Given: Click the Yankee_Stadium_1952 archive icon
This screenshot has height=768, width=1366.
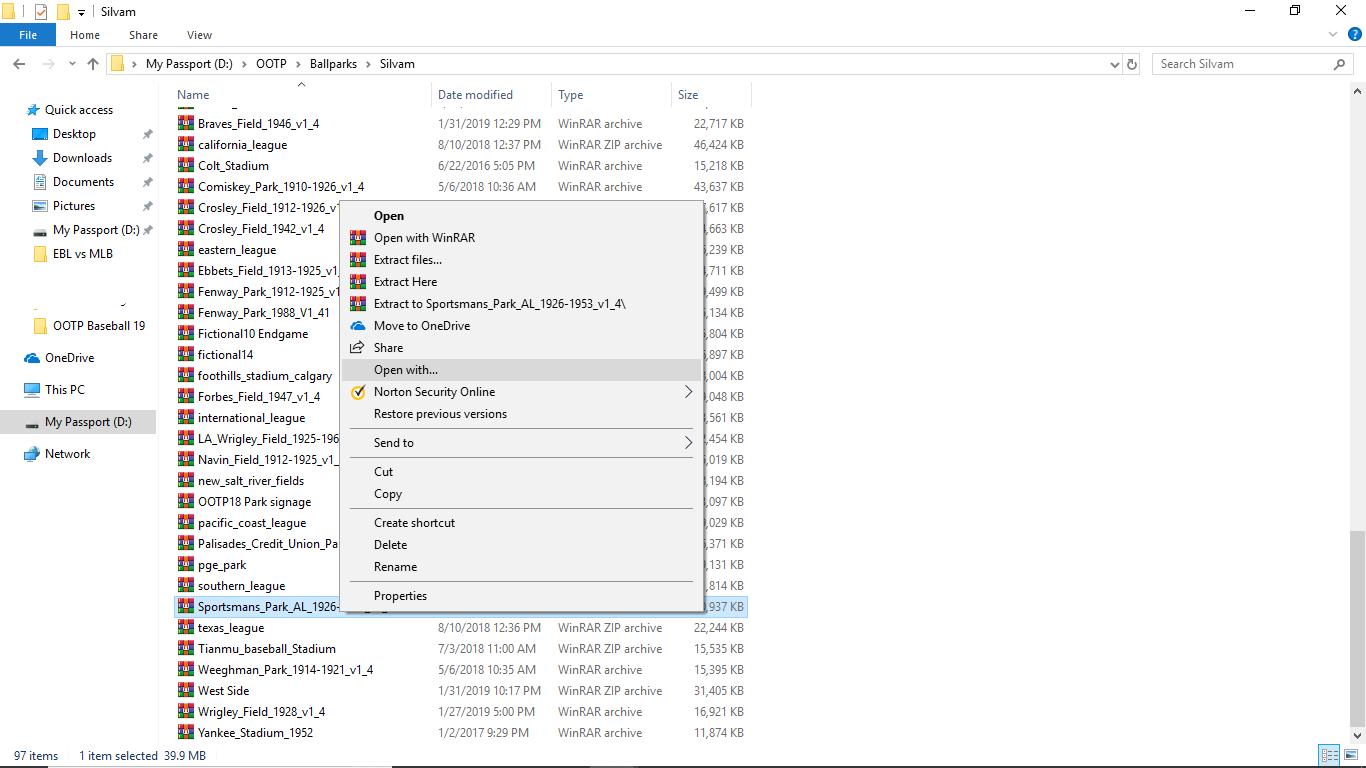Looking at the screenshot, I should [x=185, y=733].
